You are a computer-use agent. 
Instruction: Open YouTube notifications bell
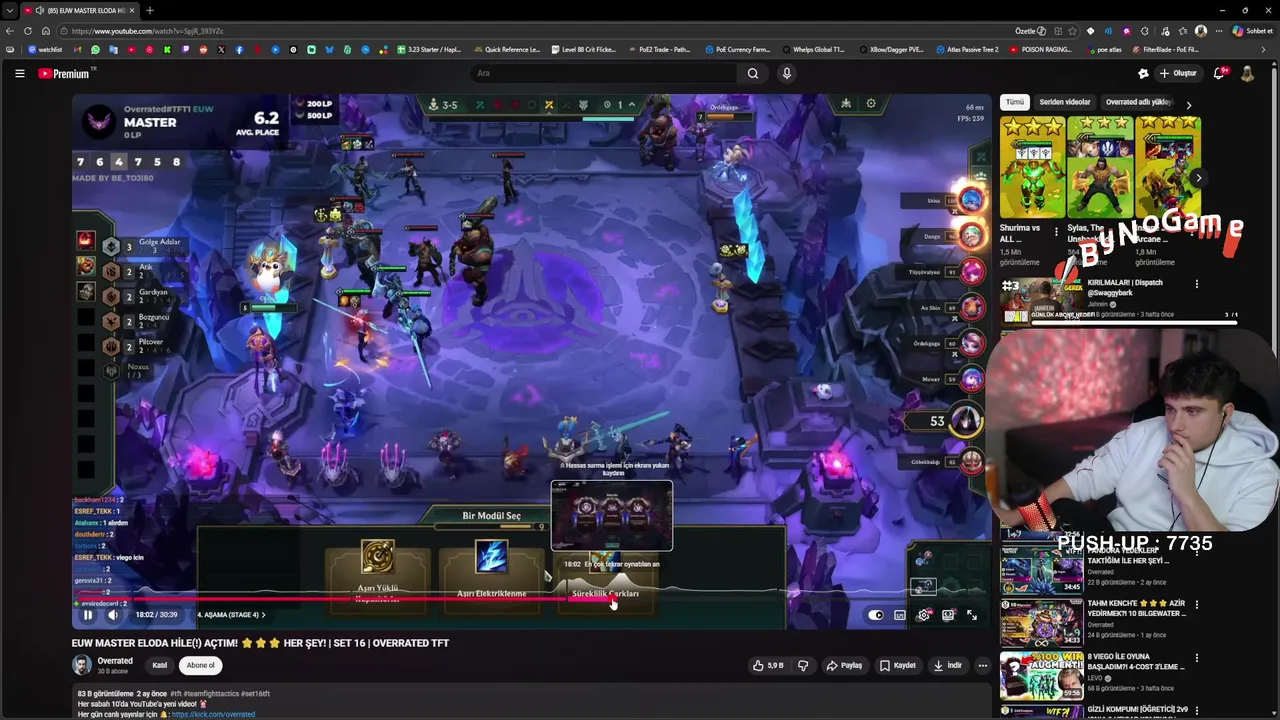click(x=1219, y=73)
